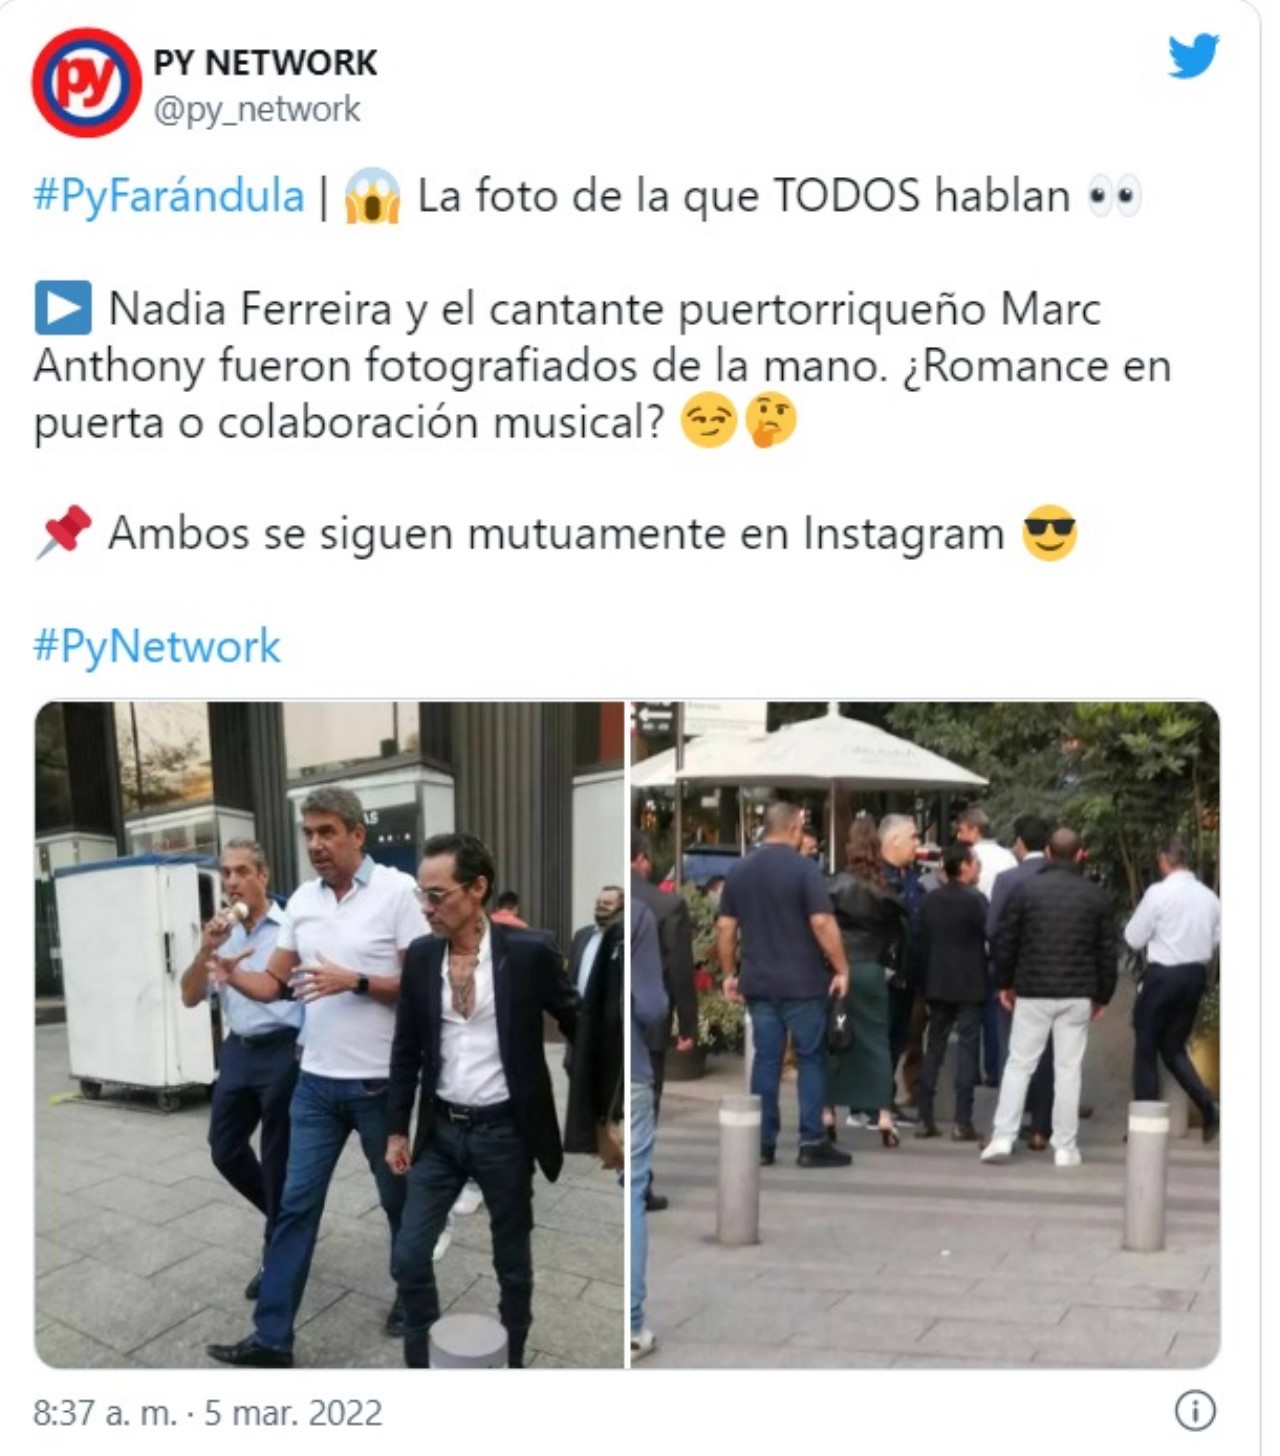Click the line about following on Instagram
This screenshot has height=1456, width=1280.
point(556,533)
